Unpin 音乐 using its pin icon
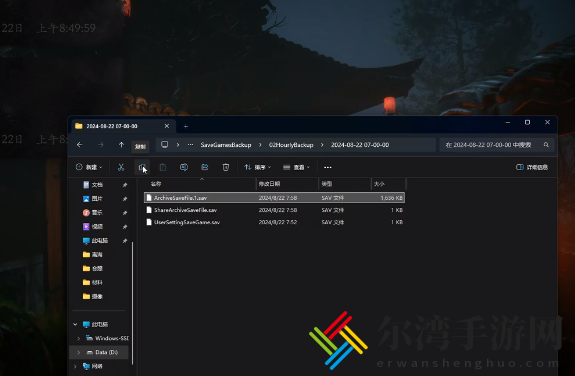The width and height of the screenshot is (575, 376). point(125,213)
